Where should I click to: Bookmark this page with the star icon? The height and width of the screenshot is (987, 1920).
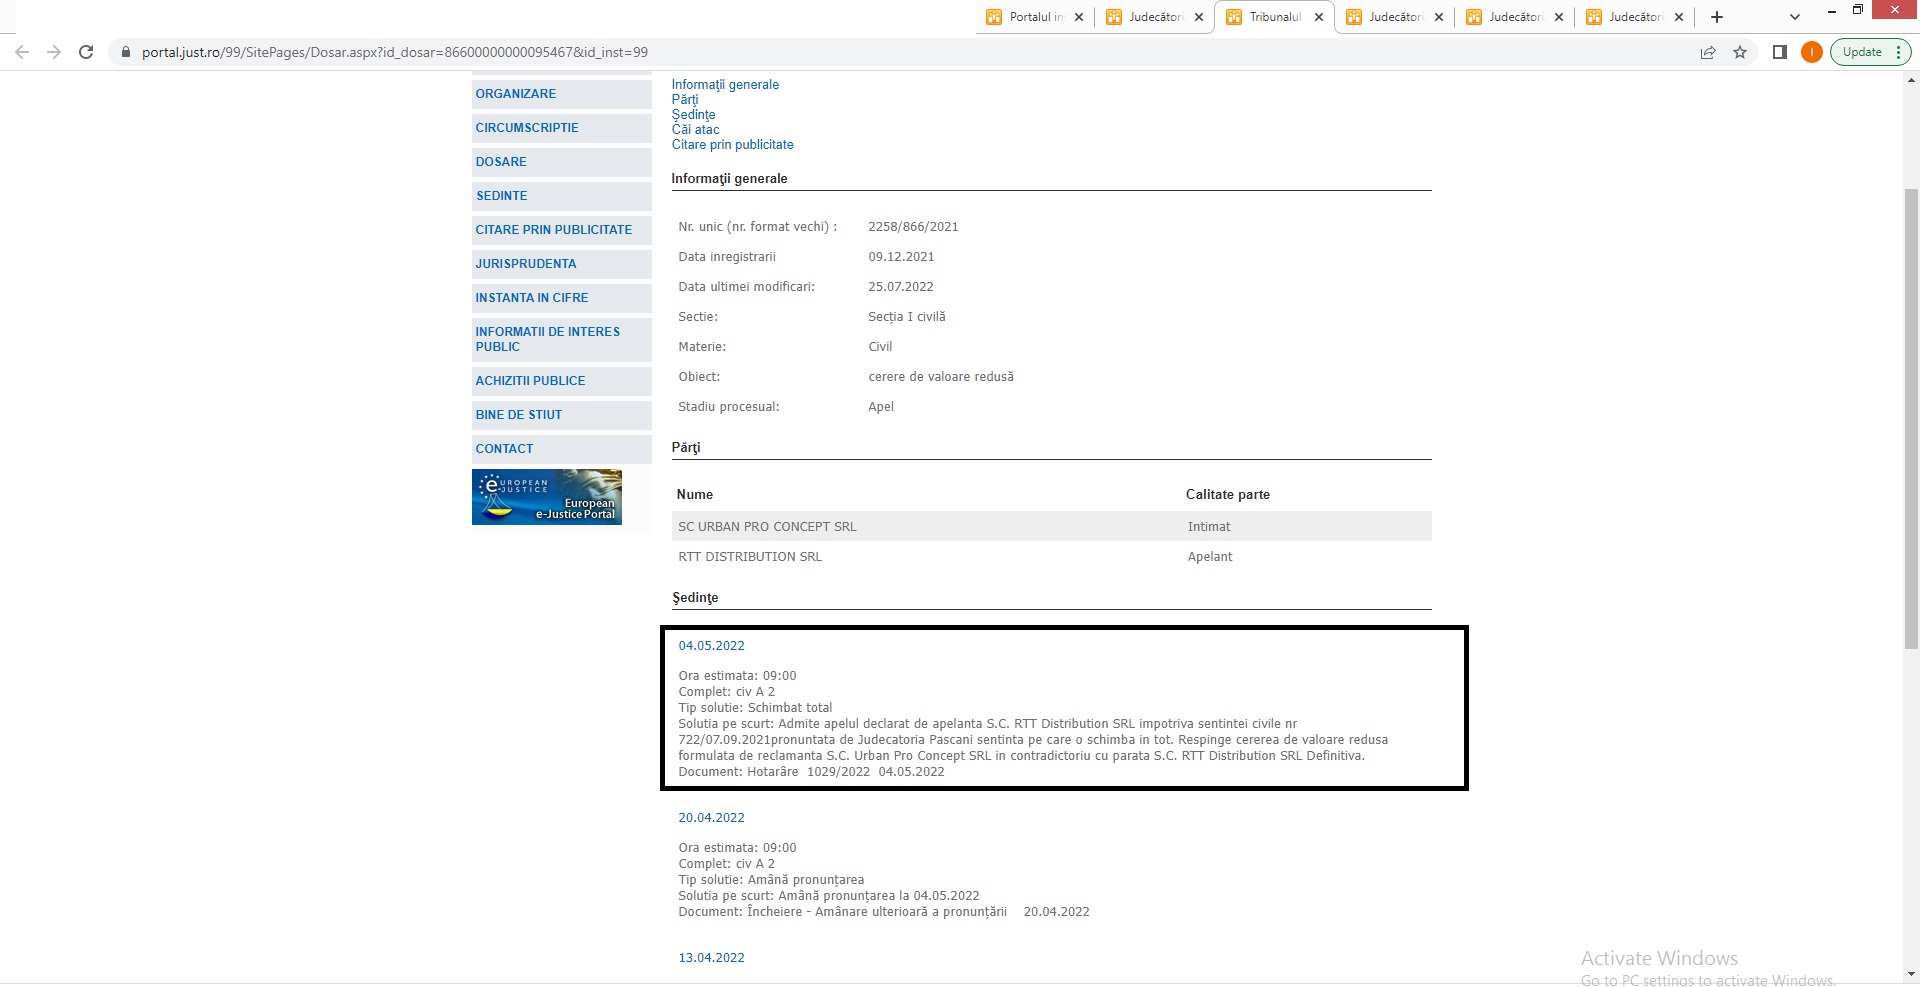coord(1740,52)
